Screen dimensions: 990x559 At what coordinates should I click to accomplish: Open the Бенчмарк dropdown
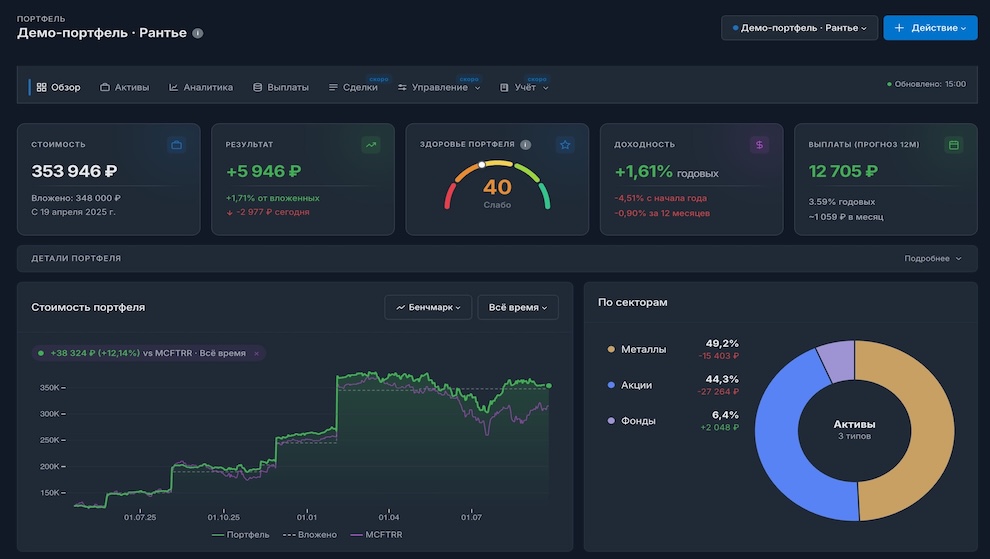pos(428,308)
